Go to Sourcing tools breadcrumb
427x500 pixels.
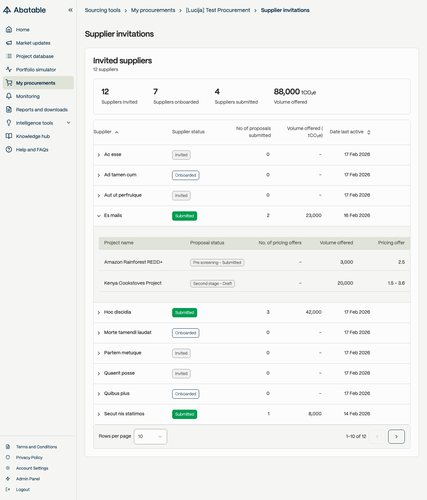point(102,10)
